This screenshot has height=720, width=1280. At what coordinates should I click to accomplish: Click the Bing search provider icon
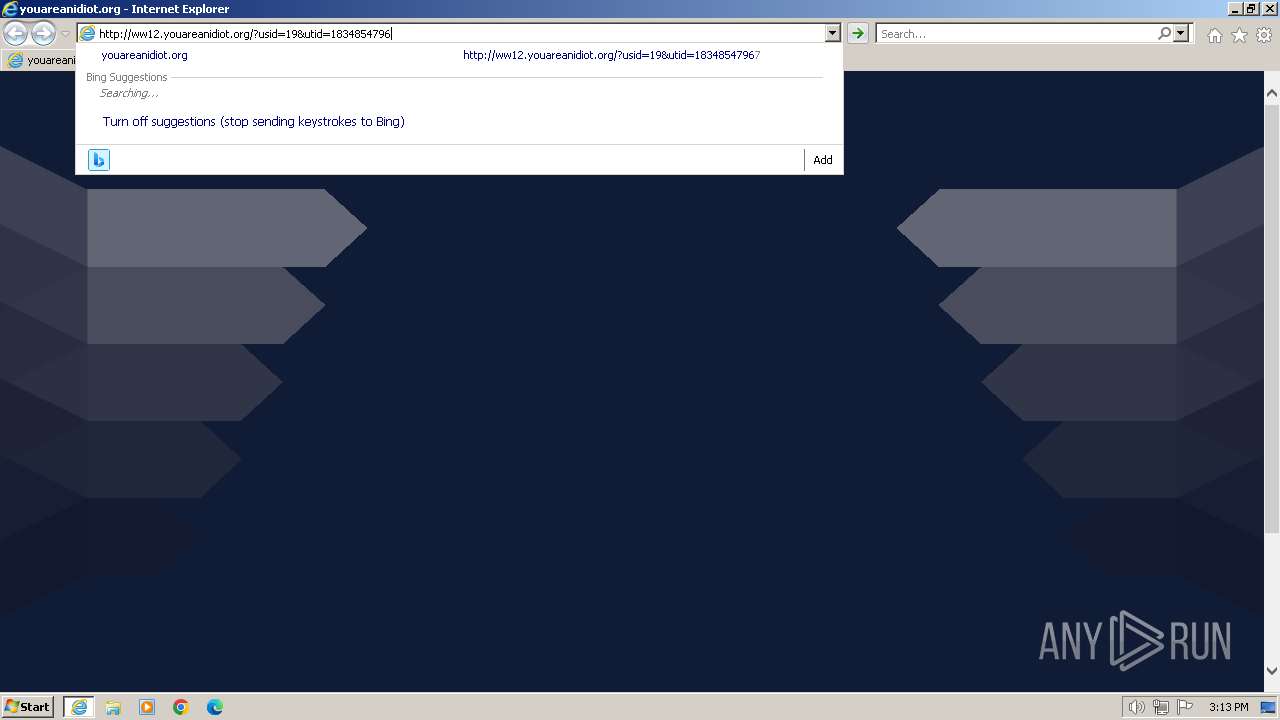[98, 160]
